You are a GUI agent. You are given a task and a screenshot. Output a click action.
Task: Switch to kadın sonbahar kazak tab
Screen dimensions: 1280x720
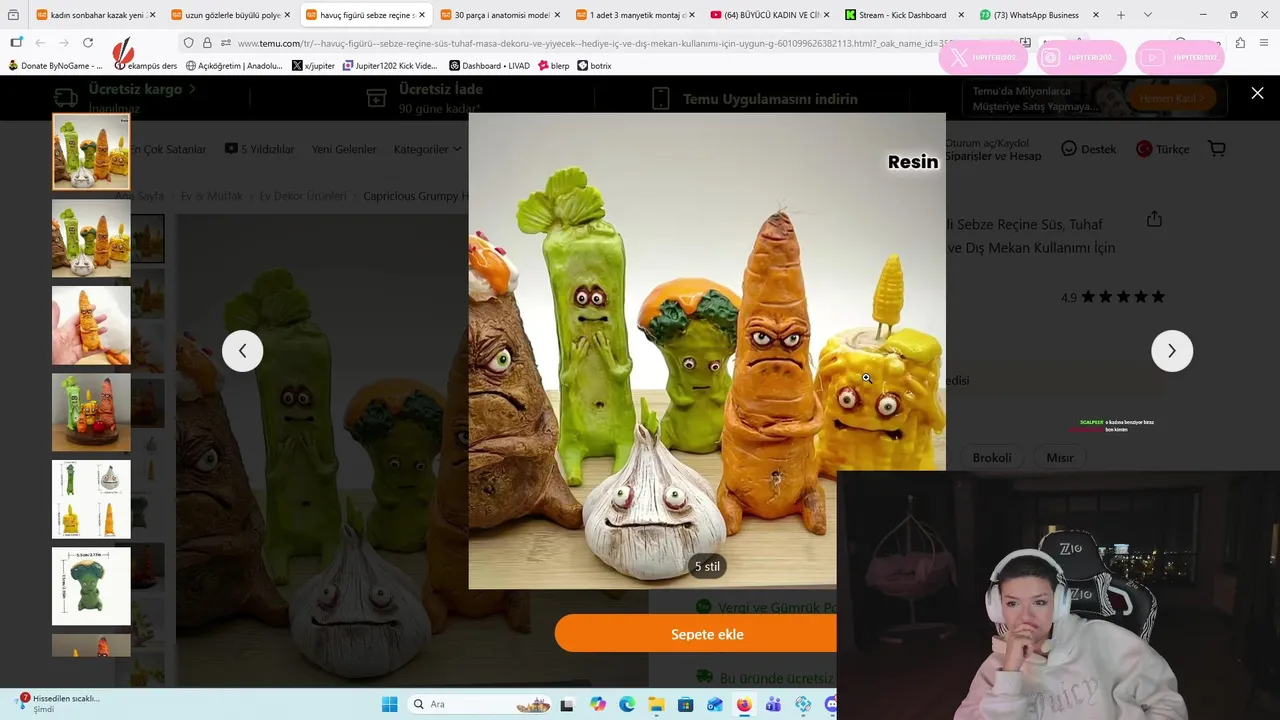tap(96, 15)
